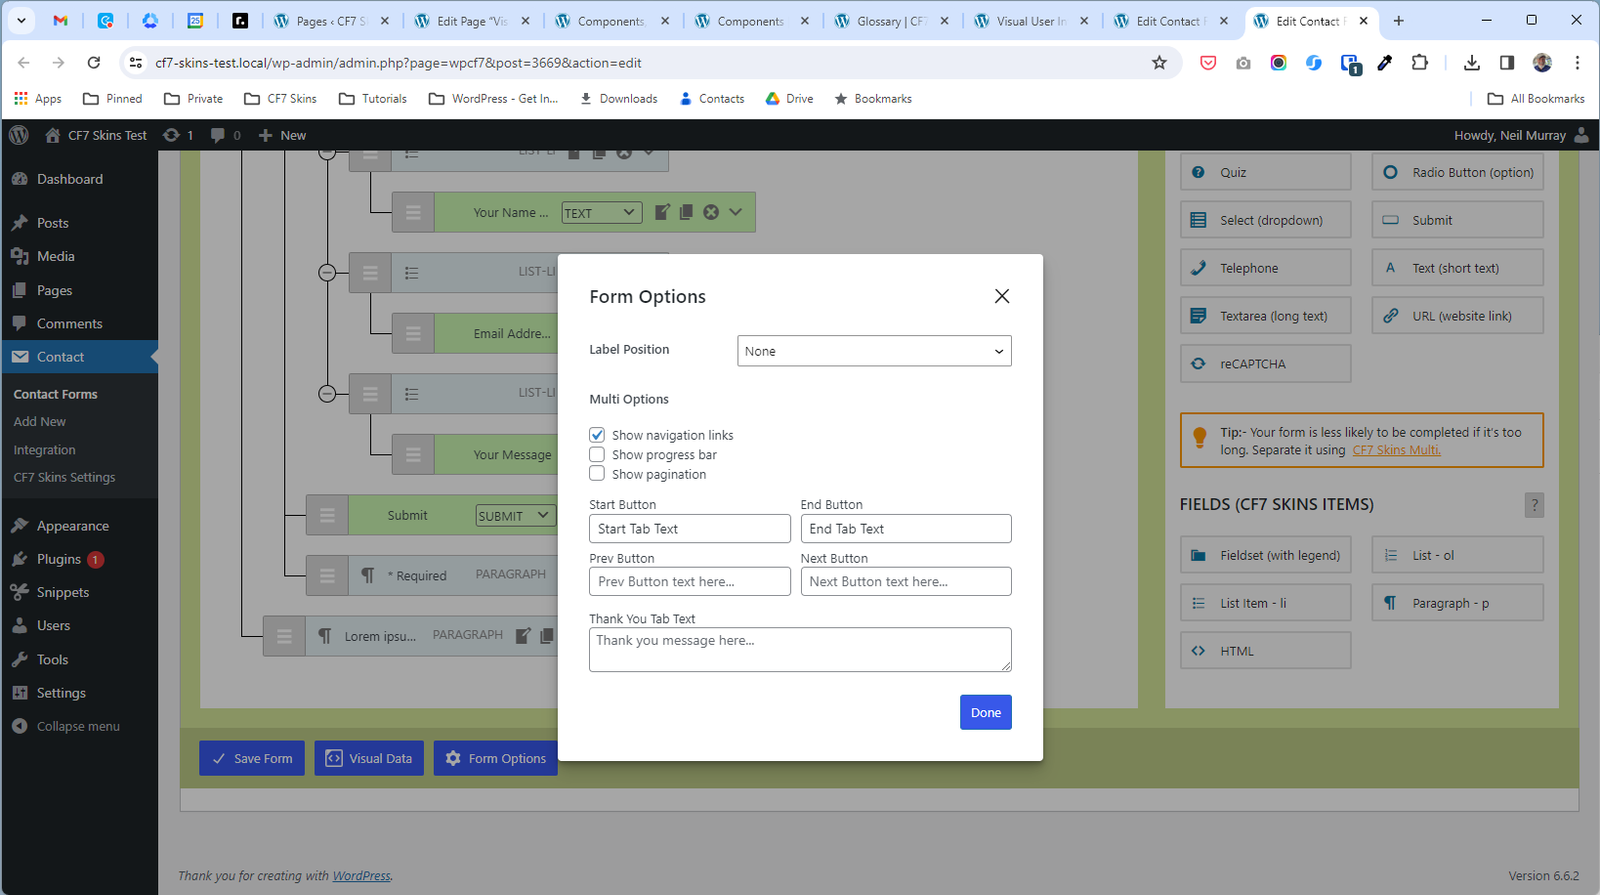Image resolution: width=1600 pixels, height=895 pixels.
Task: Close the Form Options dialog
Action: pyautogui.click(x=1002, y=296)
